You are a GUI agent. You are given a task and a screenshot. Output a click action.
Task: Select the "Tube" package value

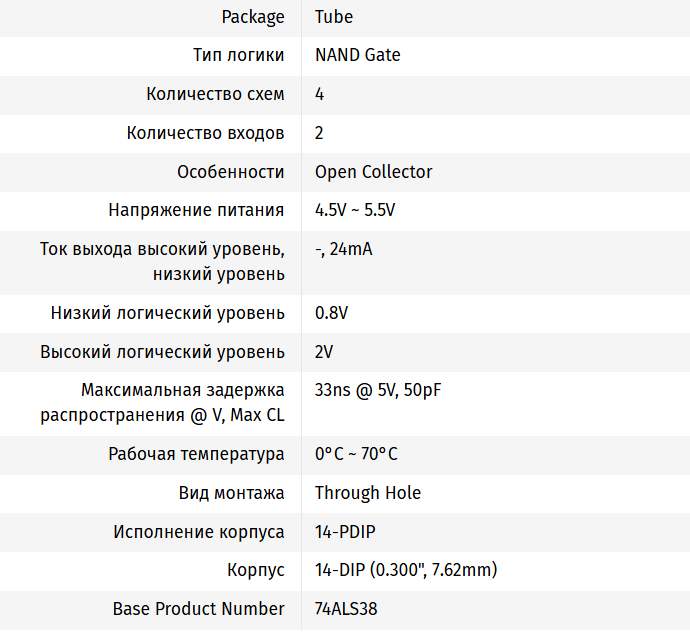[x=334, y=17]
